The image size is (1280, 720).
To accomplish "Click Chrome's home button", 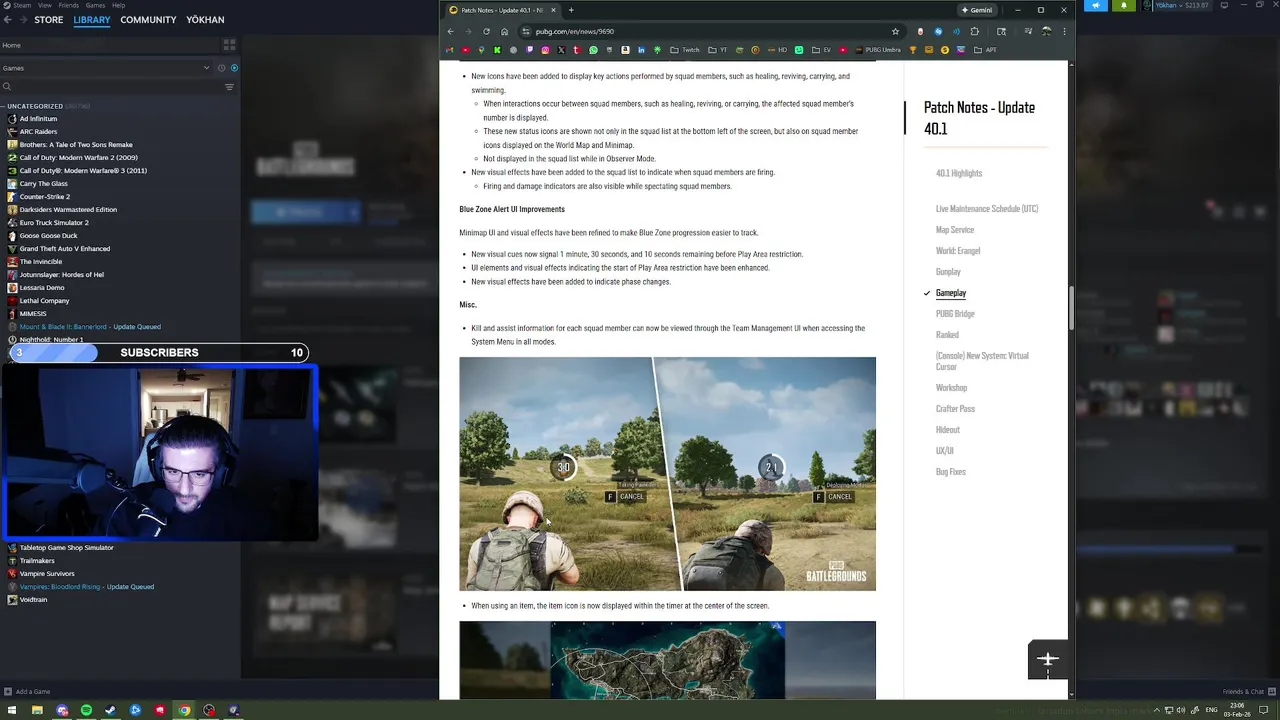I will [504, 31].
